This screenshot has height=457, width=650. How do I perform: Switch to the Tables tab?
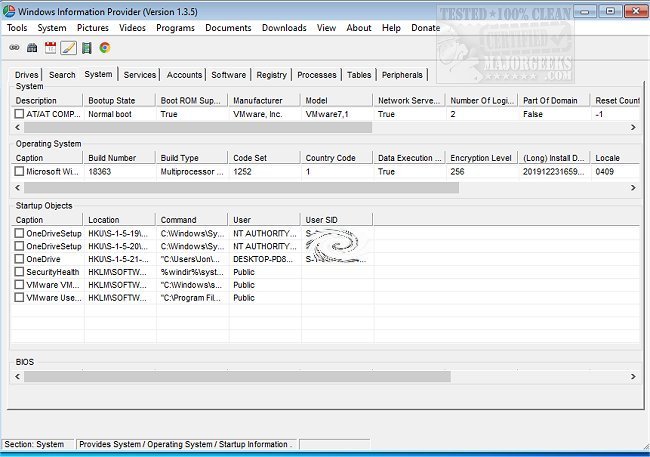(359, 75)
